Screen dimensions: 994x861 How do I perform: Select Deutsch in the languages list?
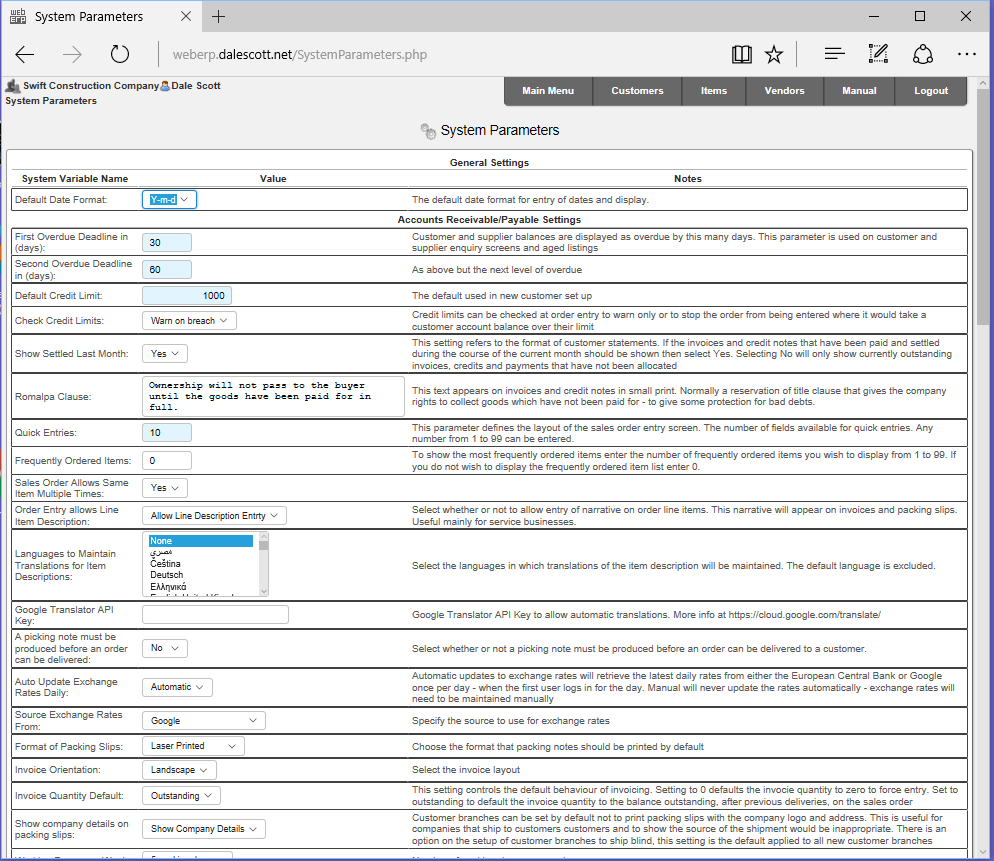point(167,575)
